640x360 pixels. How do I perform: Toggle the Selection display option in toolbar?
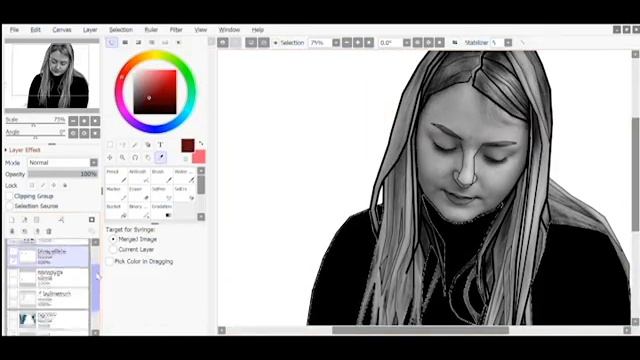pyautogui.click(x=289, y=42)
